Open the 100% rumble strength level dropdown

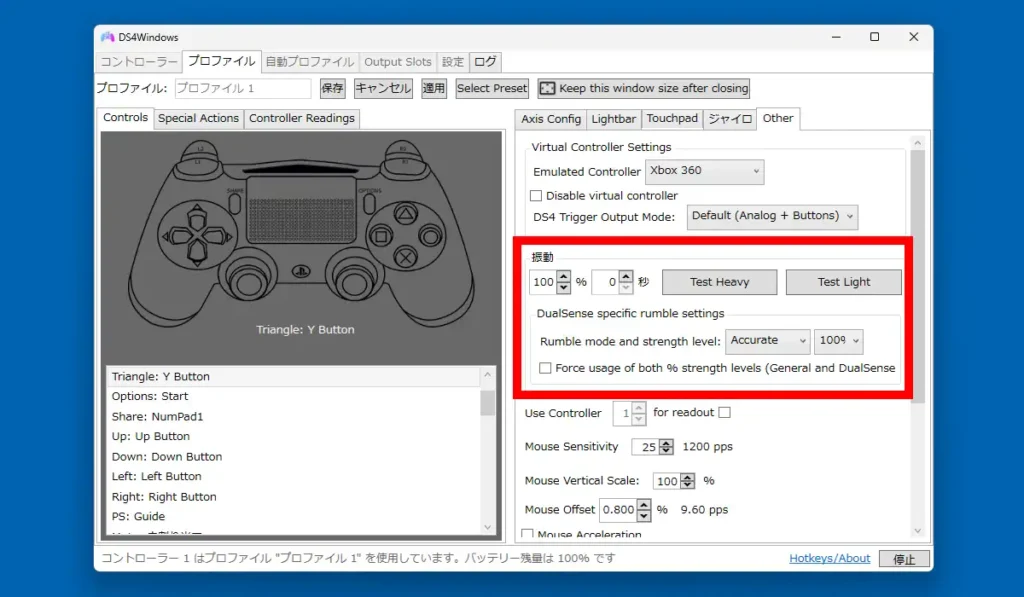click(x=838, y=341)
